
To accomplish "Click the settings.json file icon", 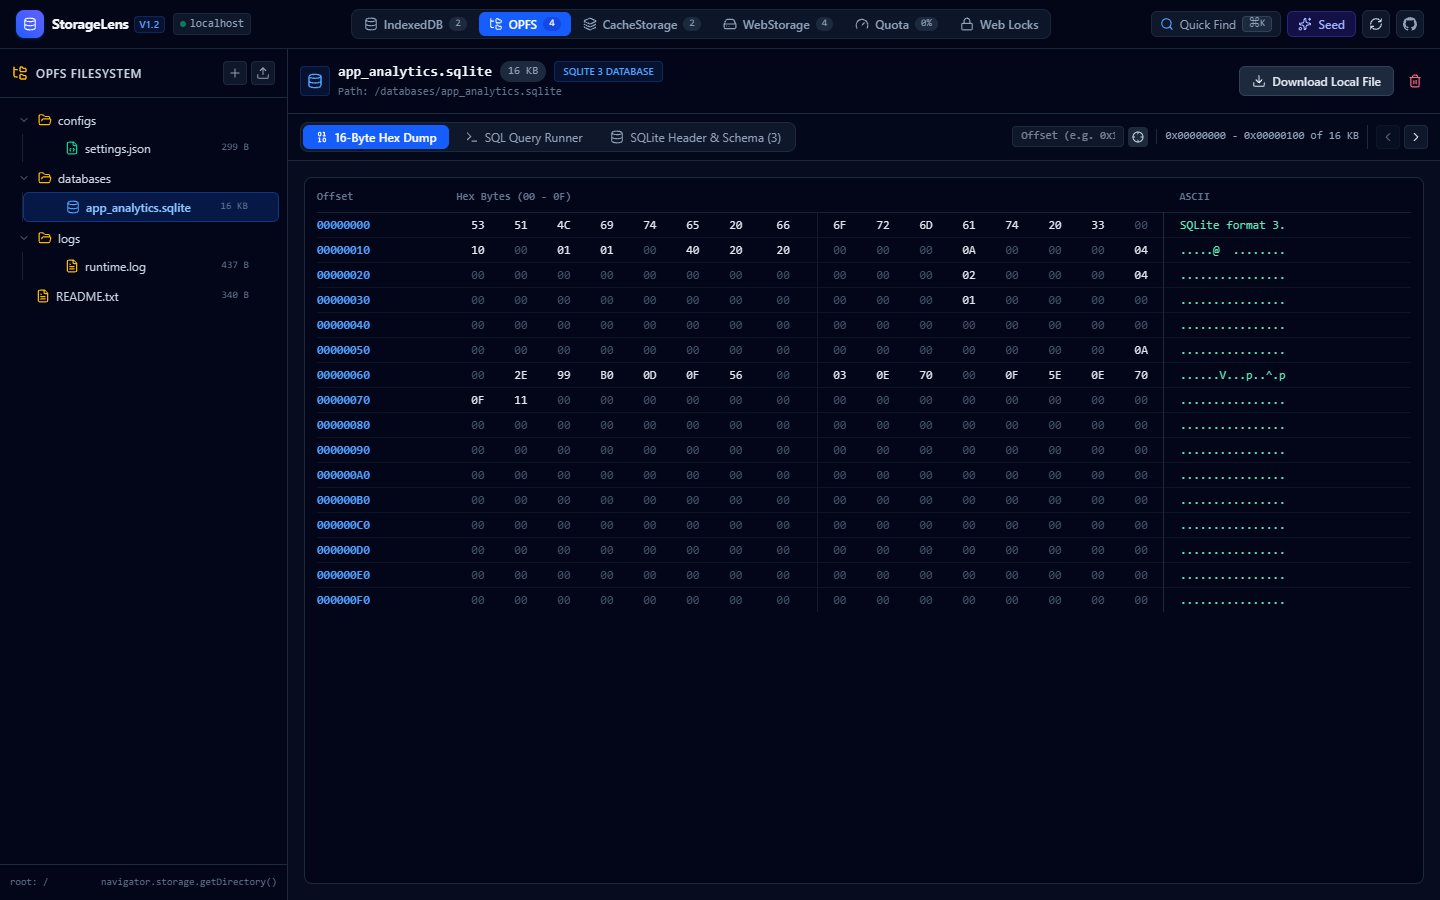I will click(72, 148).
